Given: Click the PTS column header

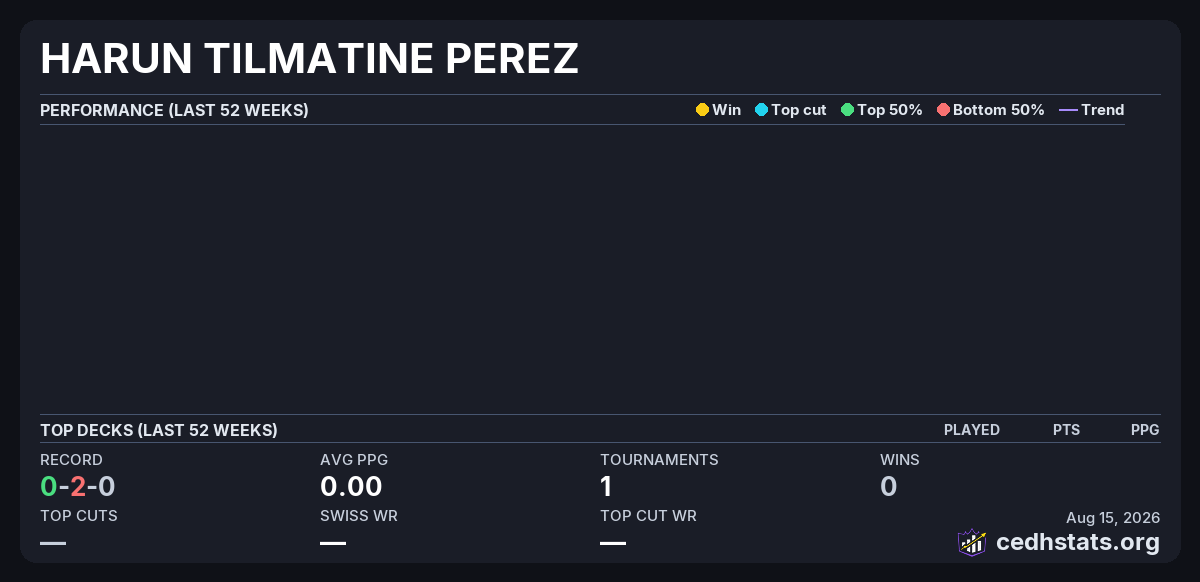Looking at the screenshot, I should coord(1066,430).
